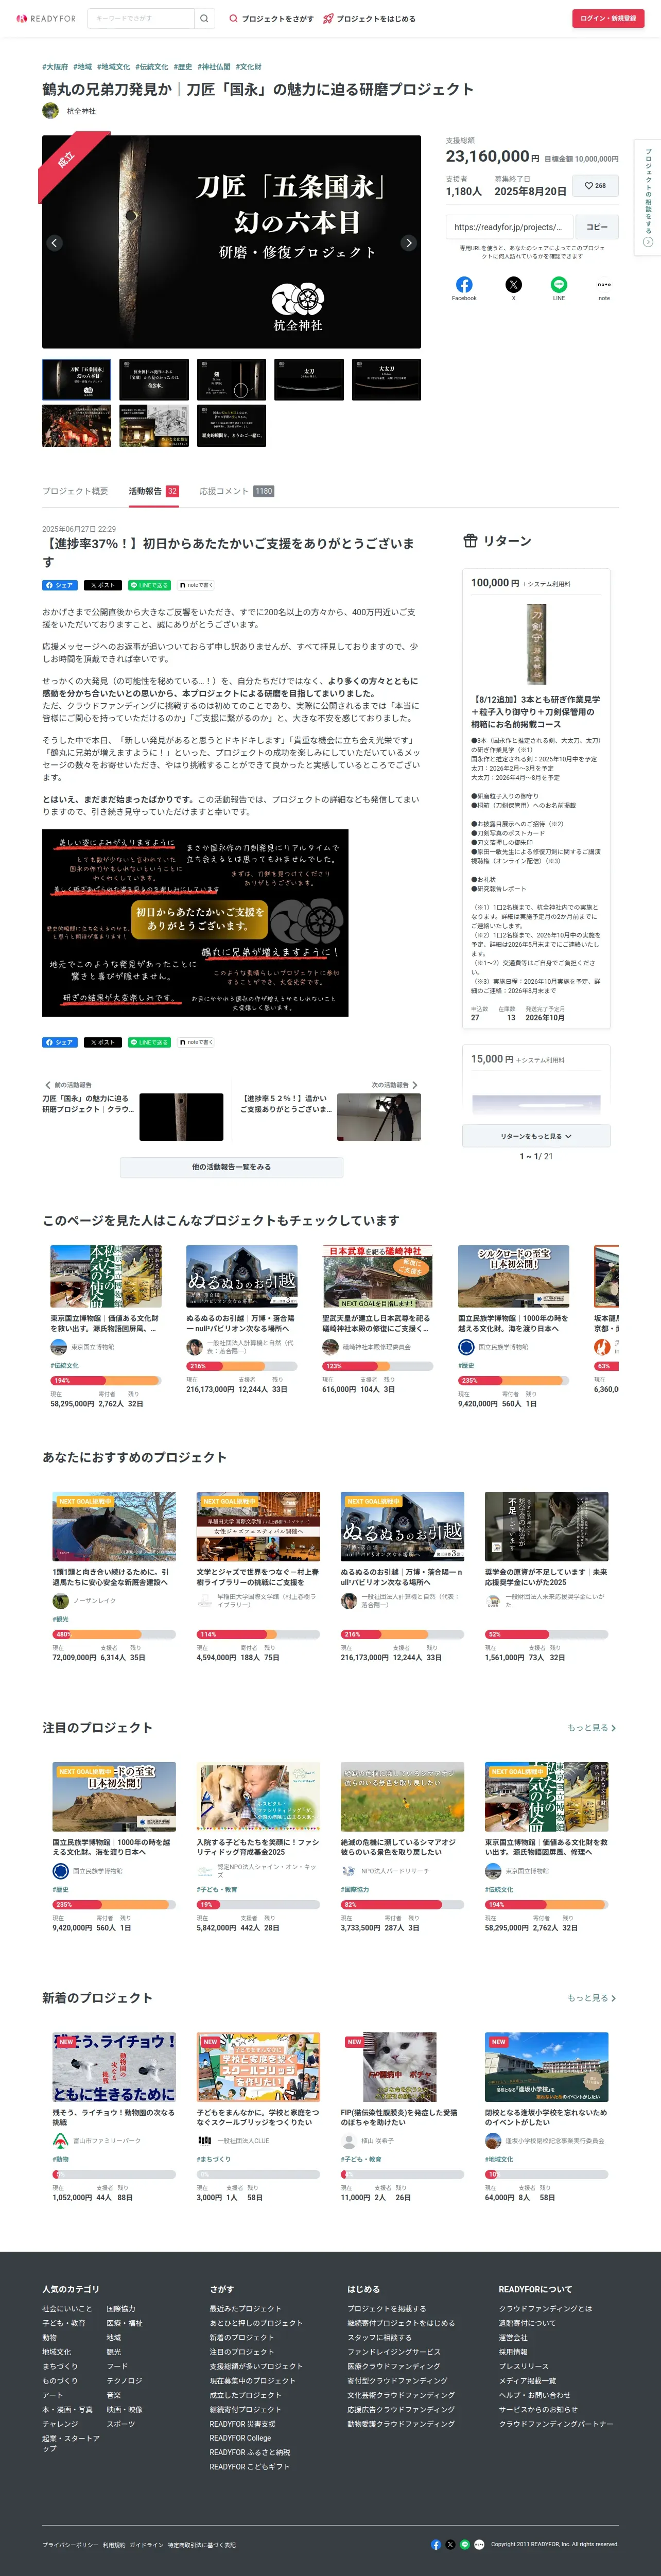Viewport: 661px width, 2576px height.
Task: Share the project via X icon
Action: coord(514,285)
